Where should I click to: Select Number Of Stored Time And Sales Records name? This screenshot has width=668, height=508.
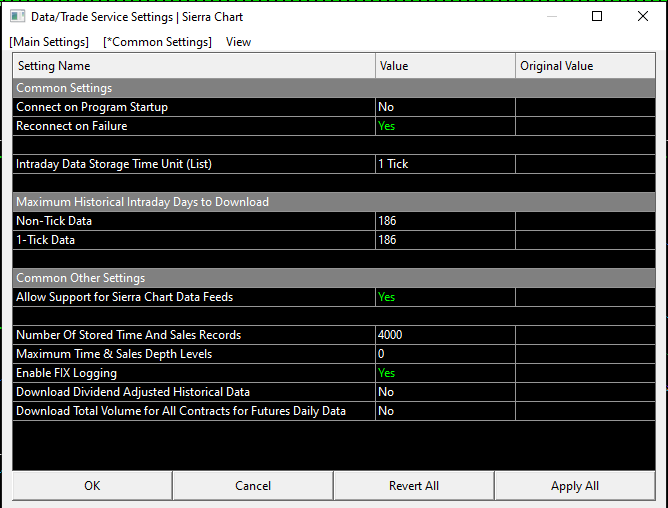click(x=194, y=335)
